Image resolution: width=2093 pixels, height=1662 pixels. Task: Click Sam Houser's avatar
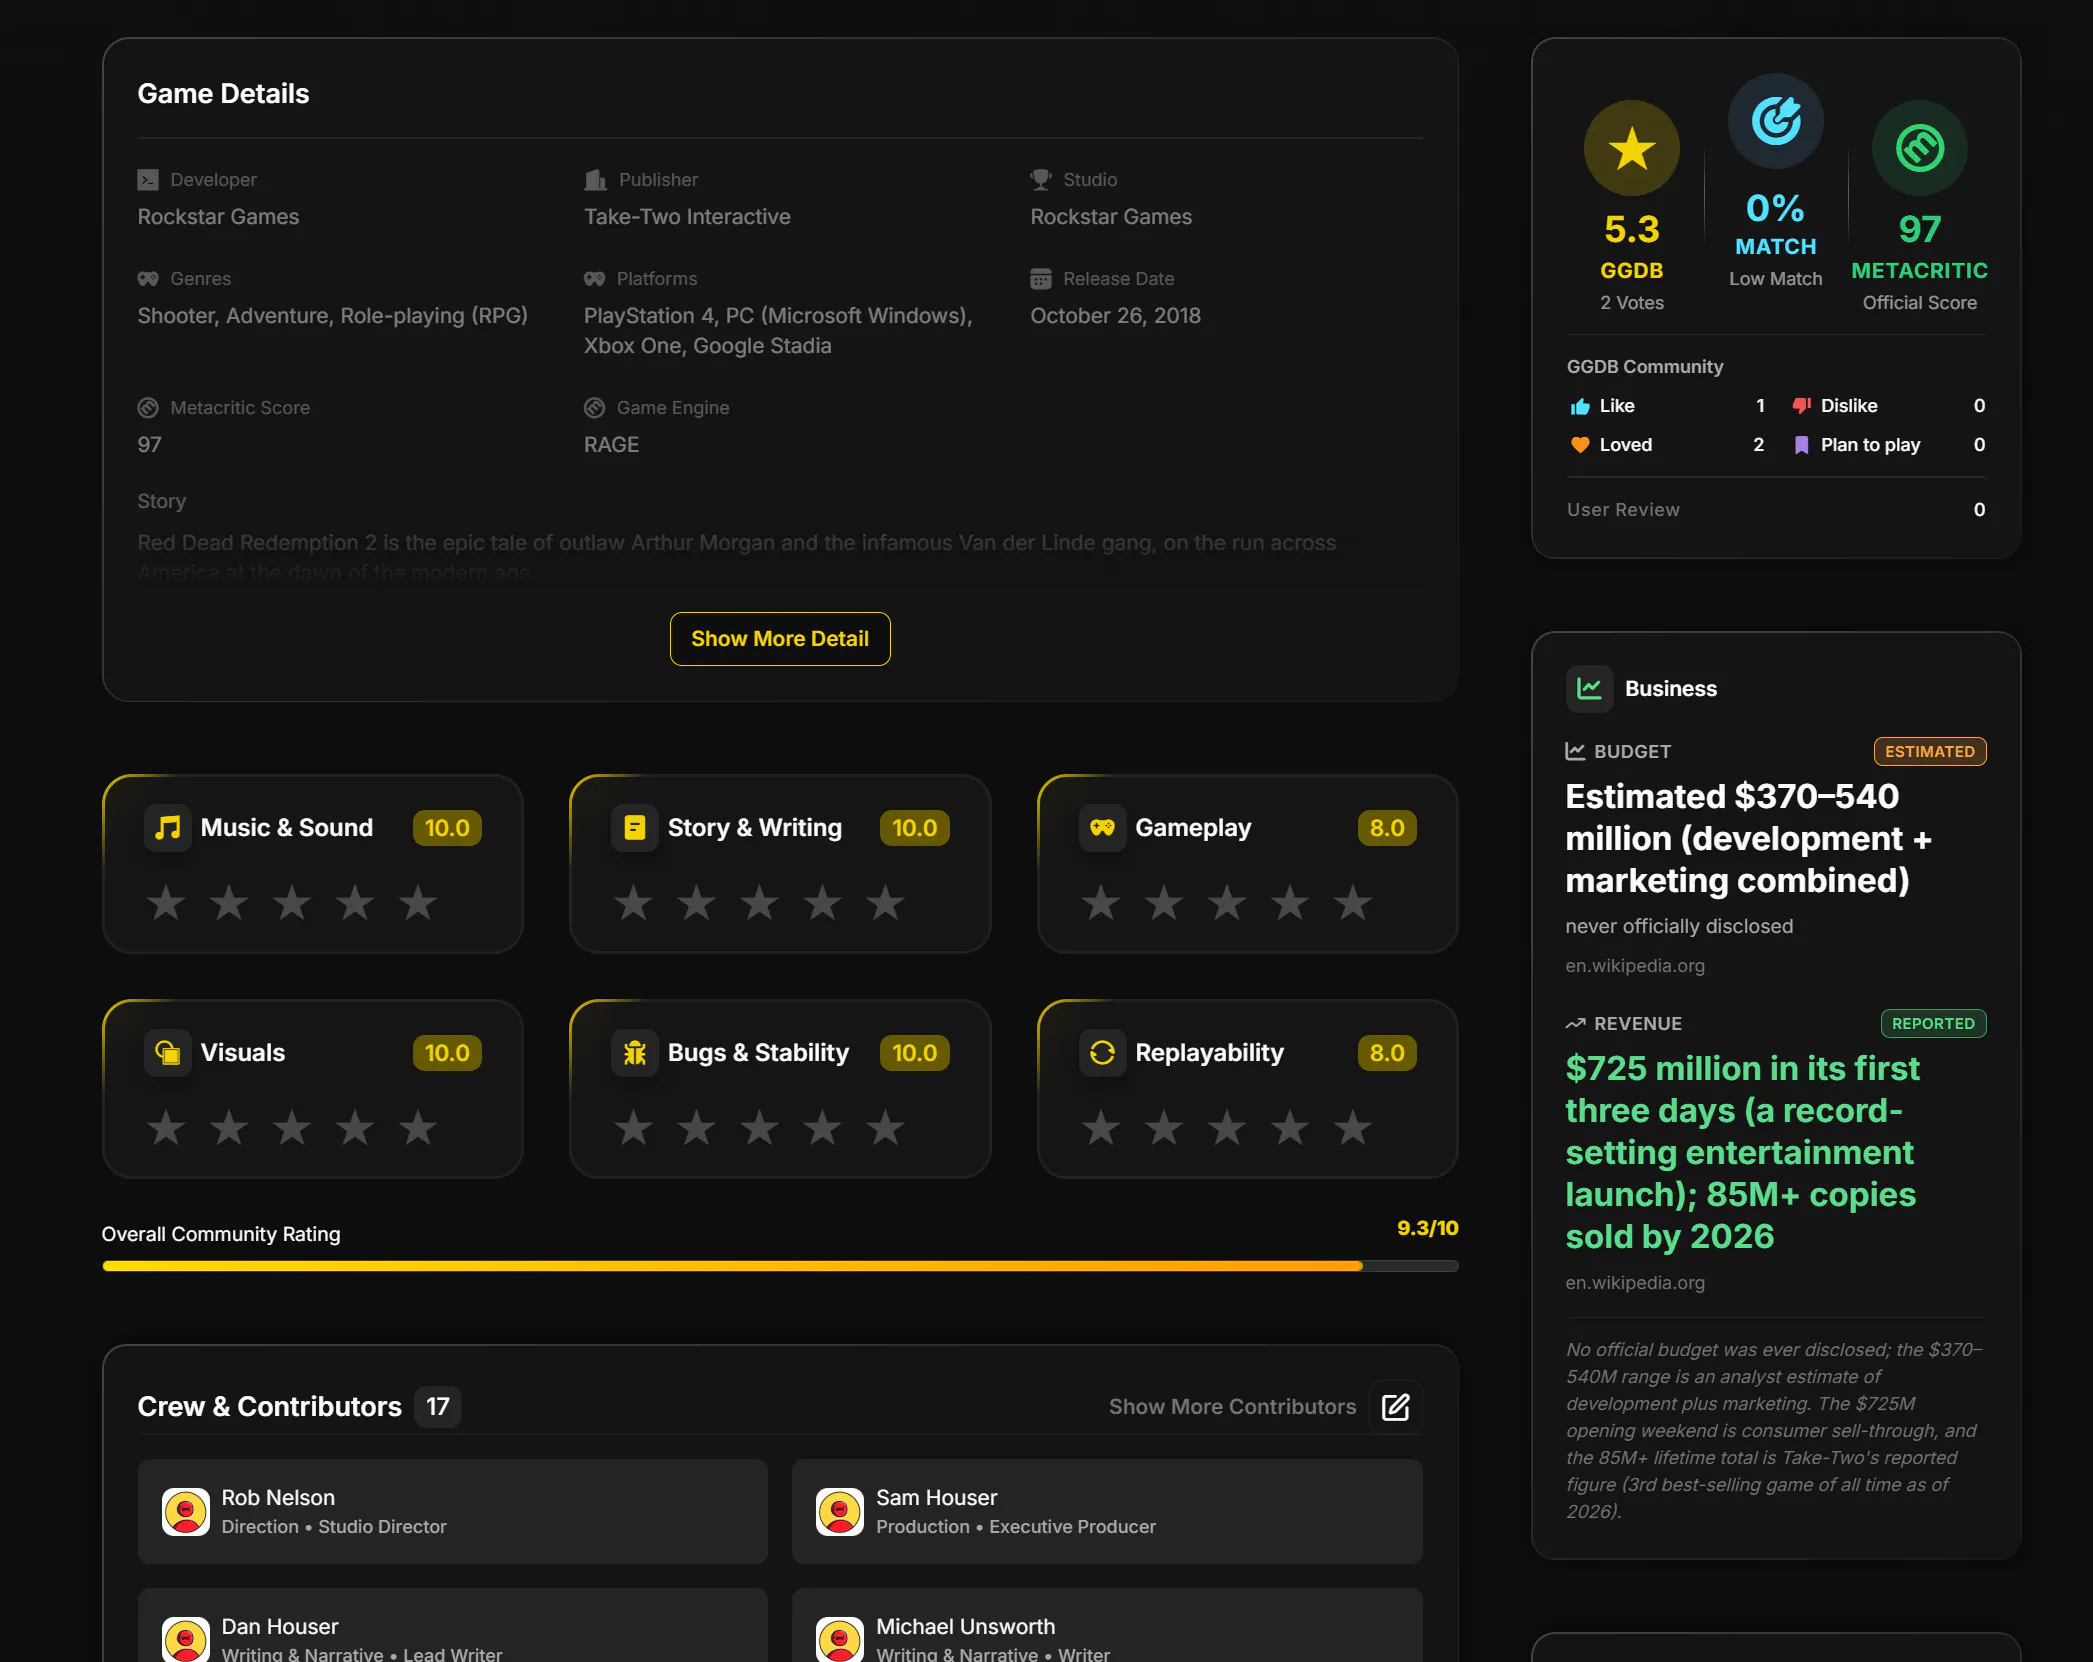tap(839, 1512)
